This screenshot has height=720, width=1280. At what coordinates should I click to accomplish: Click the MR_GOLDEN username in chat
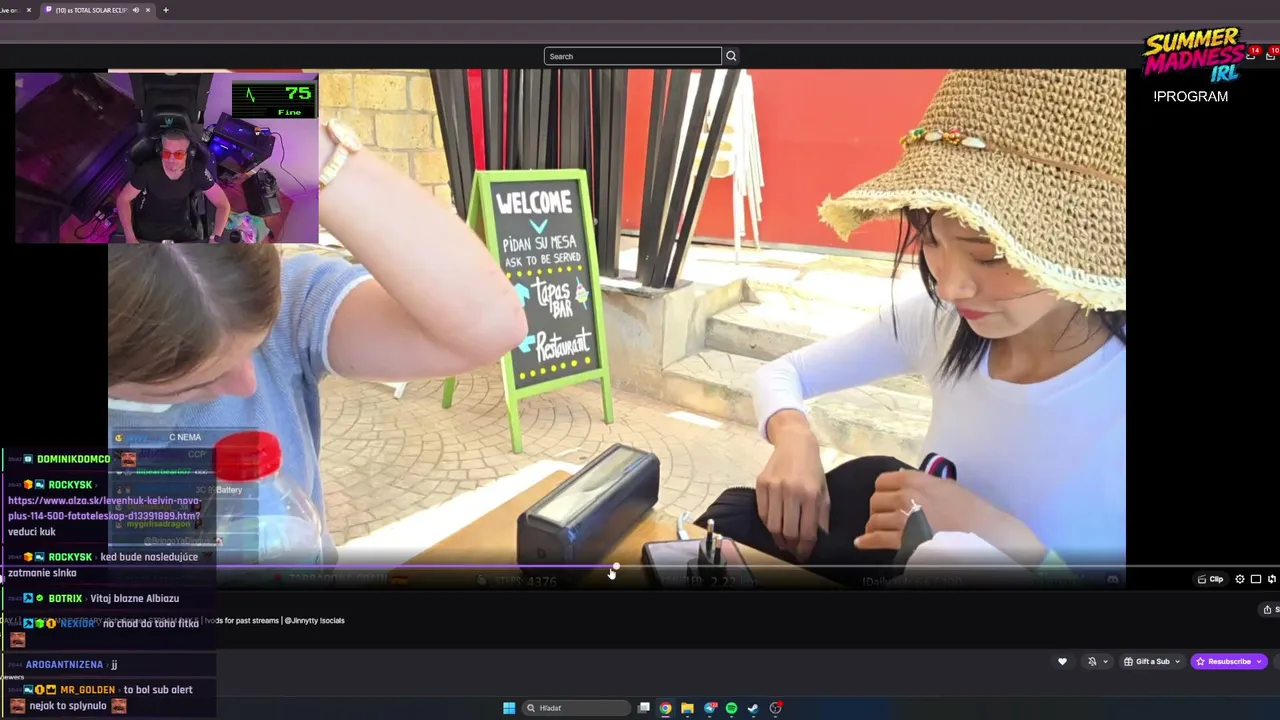point(87,690)
